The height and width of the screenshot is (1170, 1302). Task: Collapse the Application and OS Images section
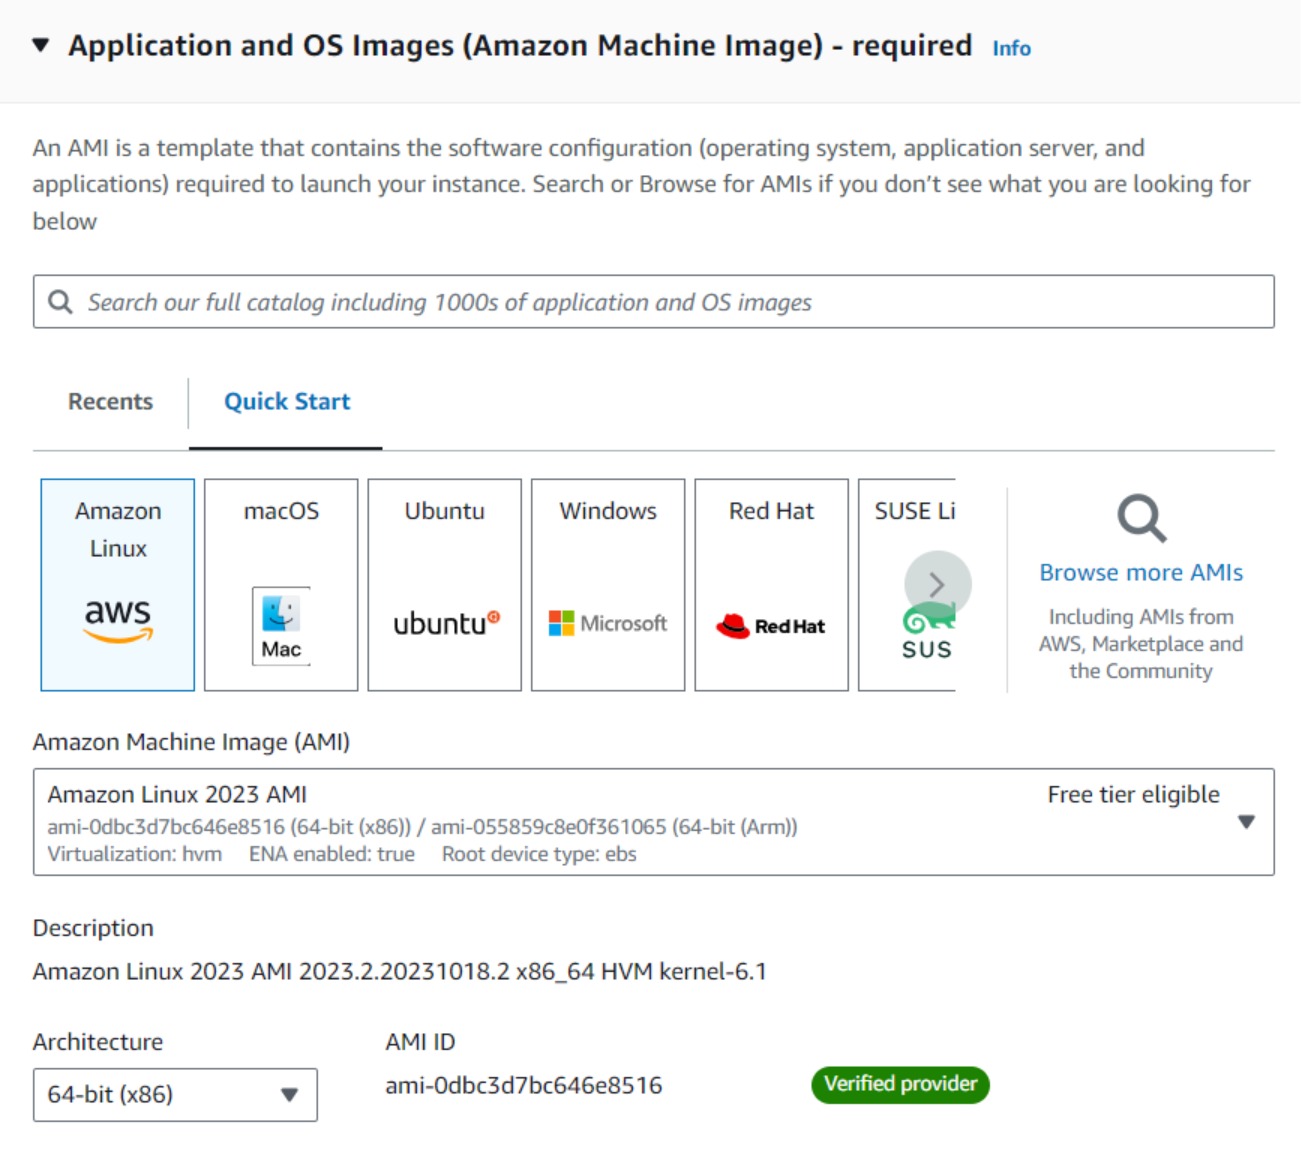tap(41, 45)
